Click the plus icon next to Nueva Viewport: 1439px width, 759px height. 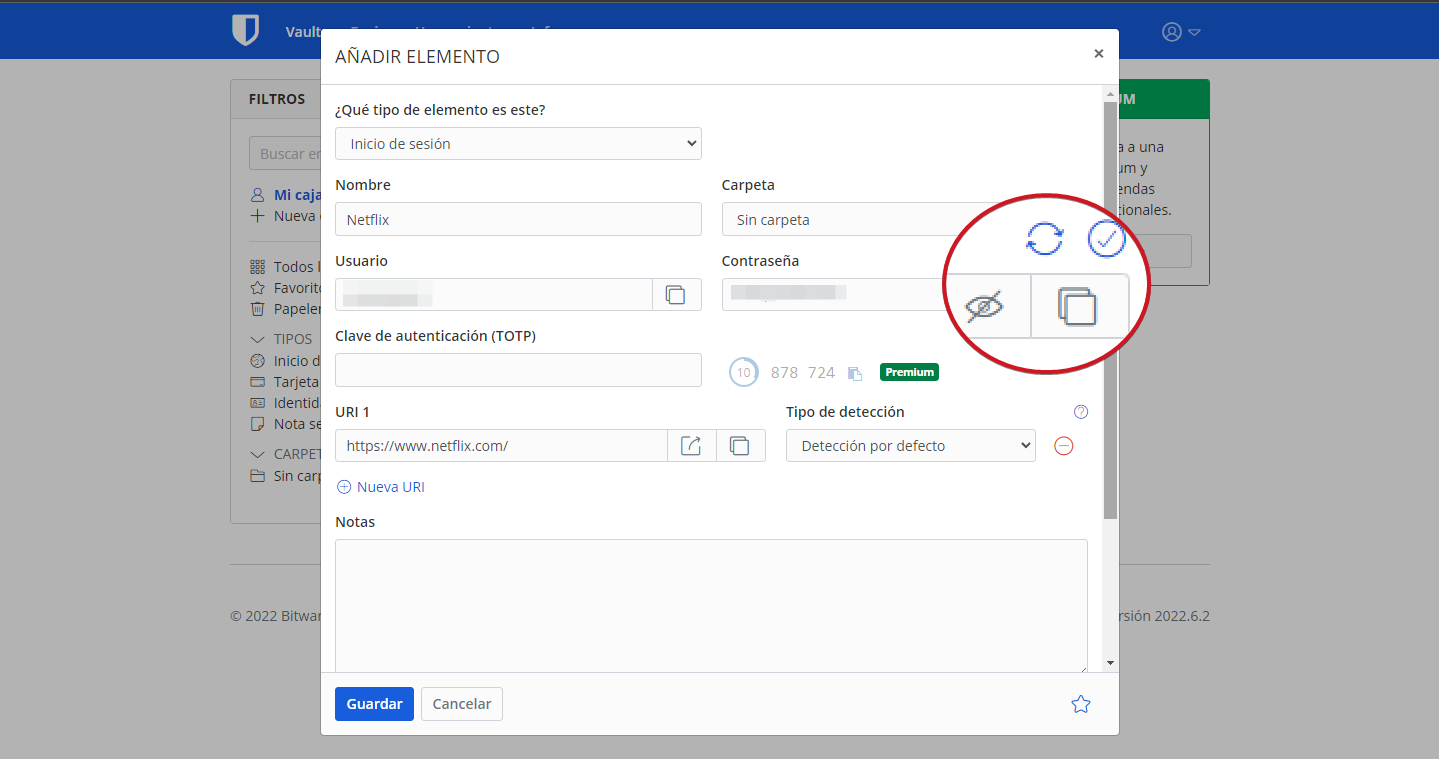click(x=257, y=216)
